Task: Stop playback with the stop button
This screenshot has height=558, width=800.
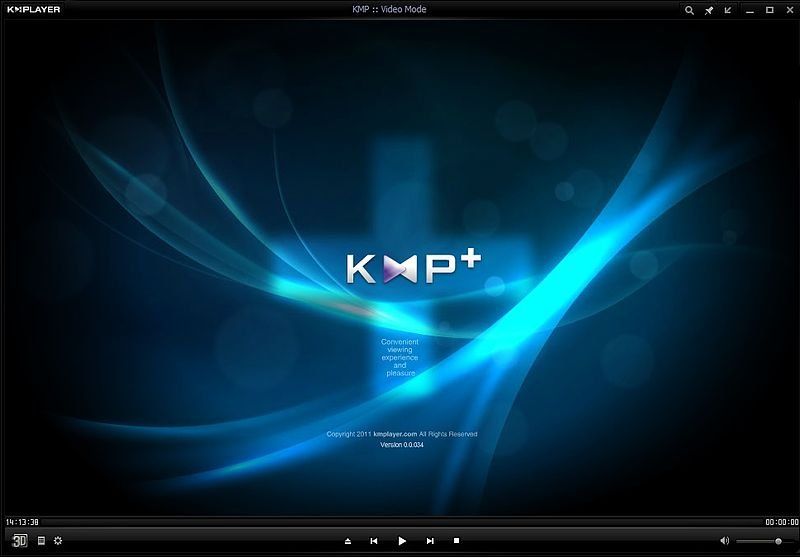Action: tap(456, 541)
